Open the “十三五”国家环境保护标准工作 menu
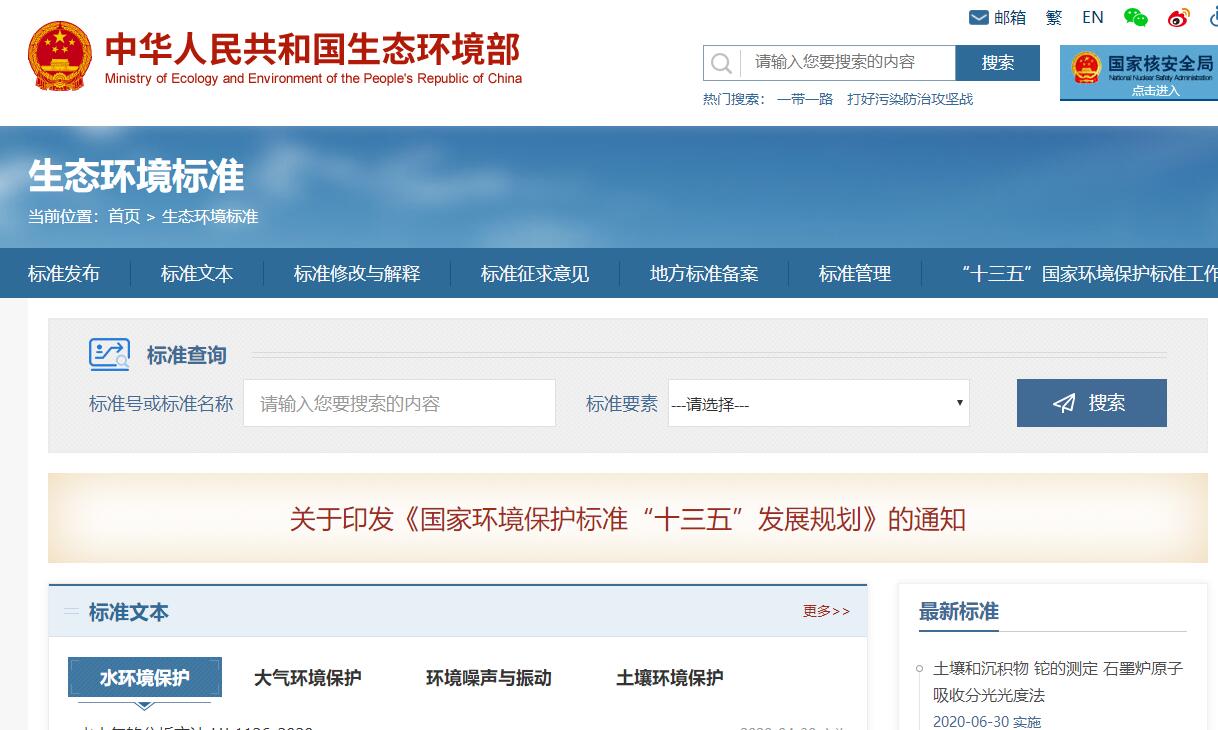The height and width of the screenshot is (730, 1218). [x=1088, y=273]
